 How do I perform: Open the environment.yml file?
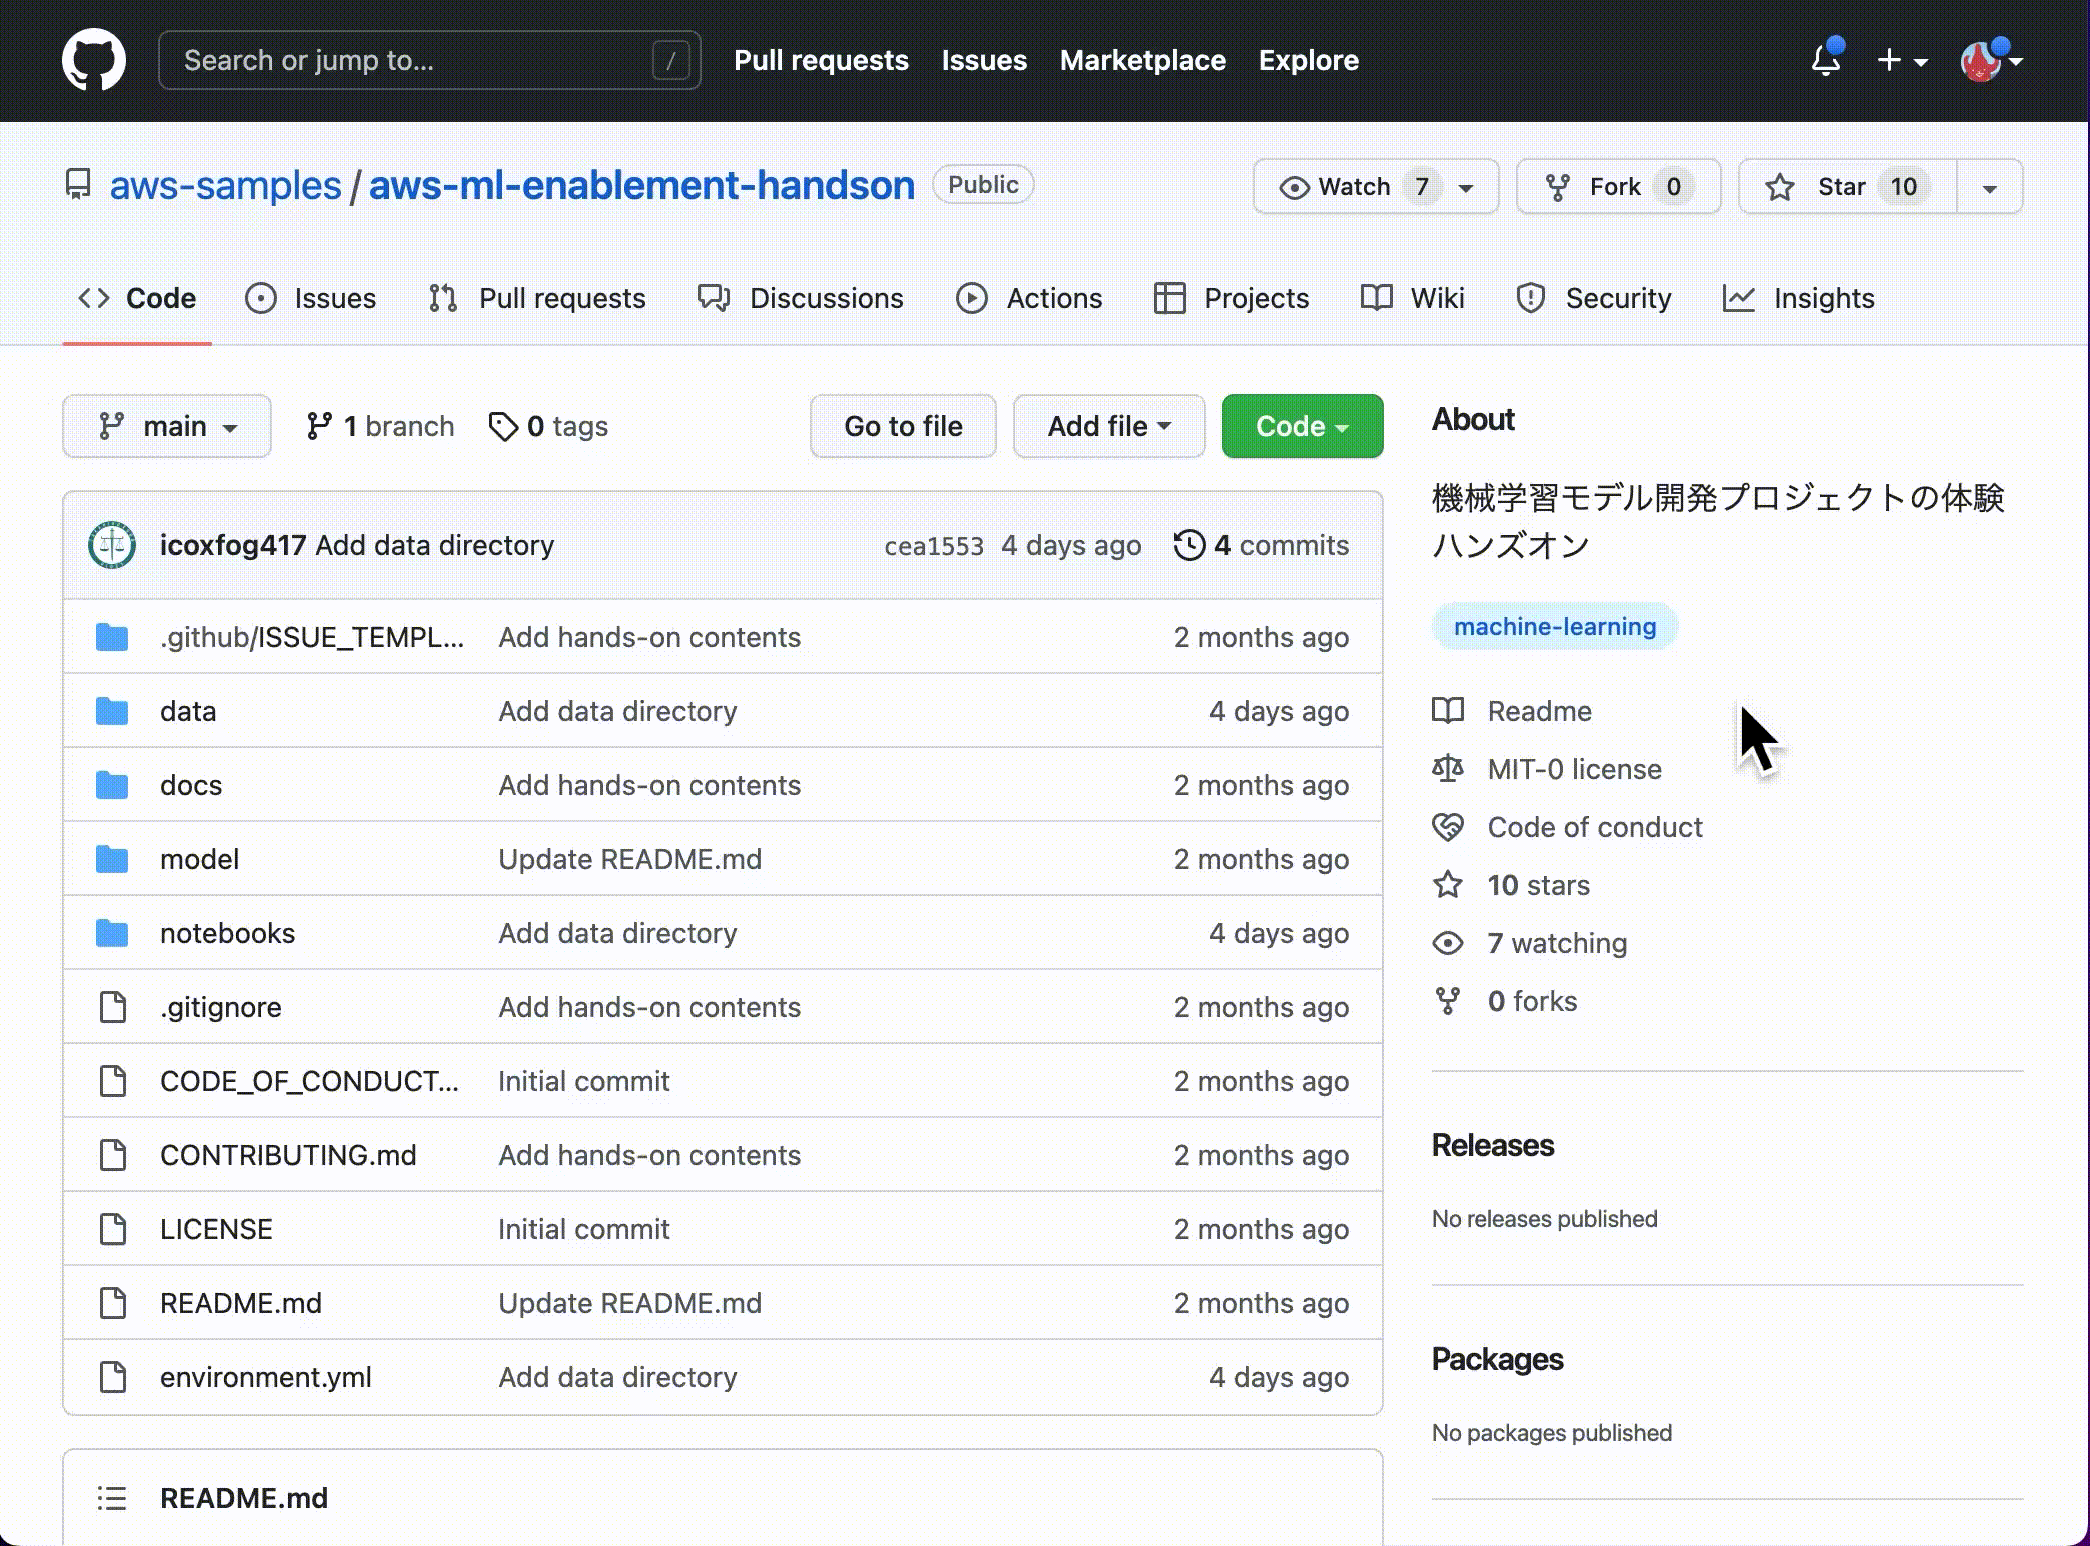click(x=266, y=1377)
